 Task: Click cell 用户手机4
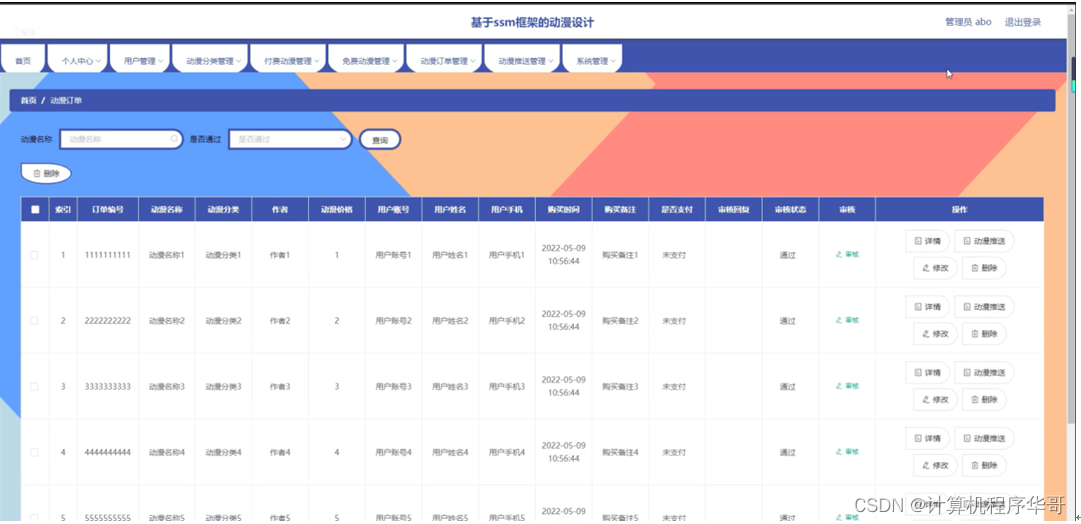507,452
